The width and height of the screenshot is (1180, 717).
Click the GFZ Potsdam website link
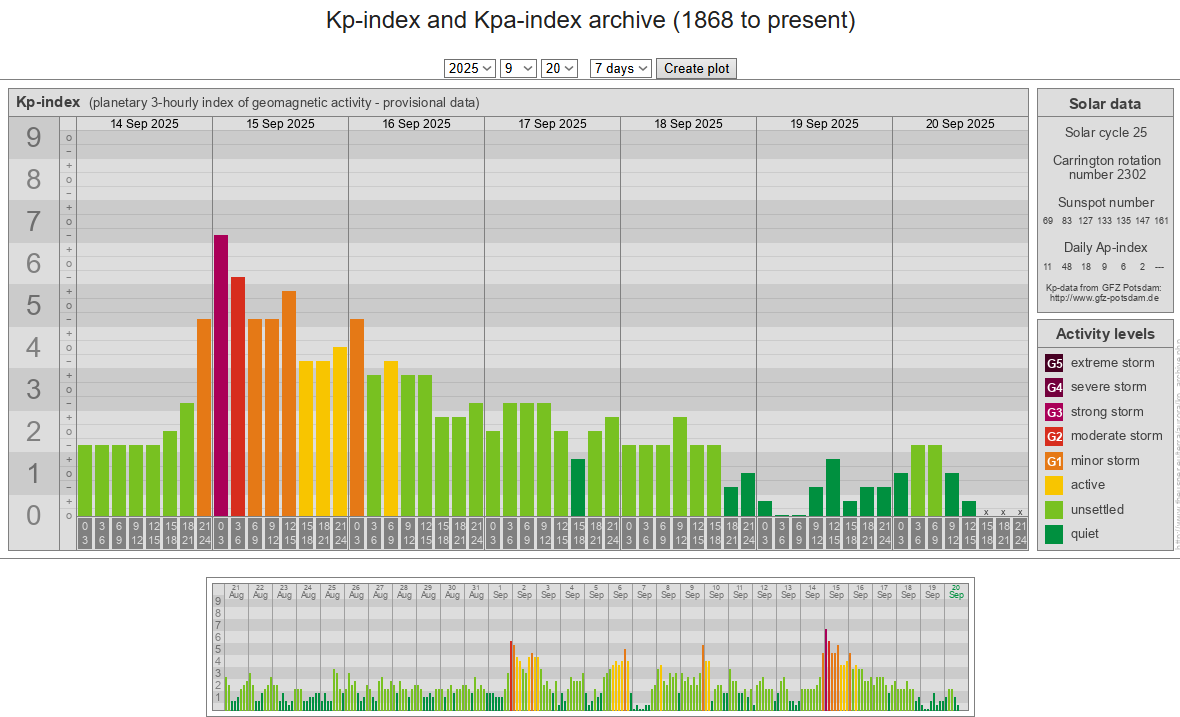click(1104, 298)
